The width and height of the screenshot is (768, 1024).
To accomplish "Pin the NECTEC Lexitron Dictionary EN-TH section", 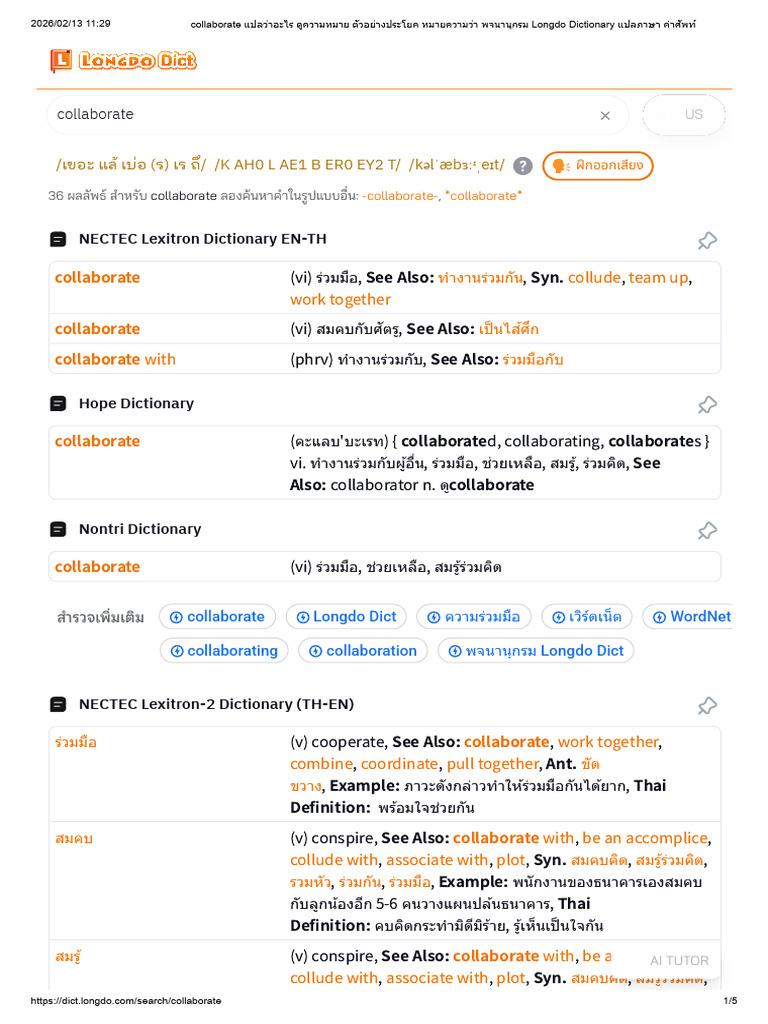I will point(707,240).
